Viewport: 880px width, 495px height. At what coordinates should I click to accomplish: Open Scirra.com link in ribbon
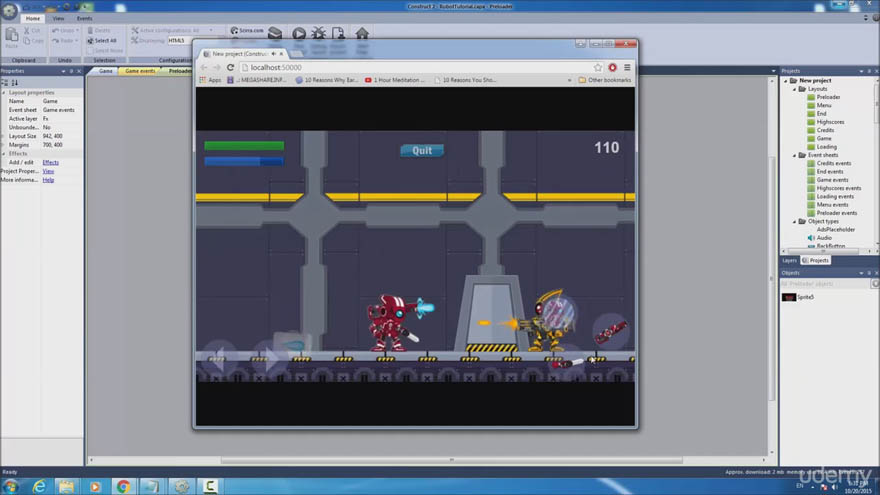[247, 30]
